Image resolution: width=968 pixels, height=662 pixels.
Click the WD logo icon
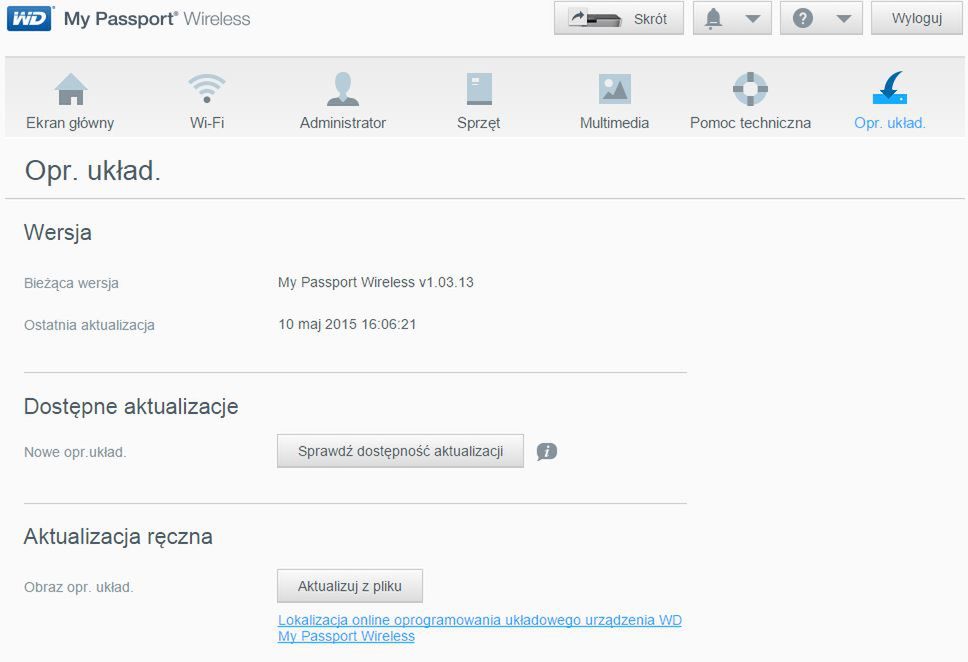click(x=30, y=18)
